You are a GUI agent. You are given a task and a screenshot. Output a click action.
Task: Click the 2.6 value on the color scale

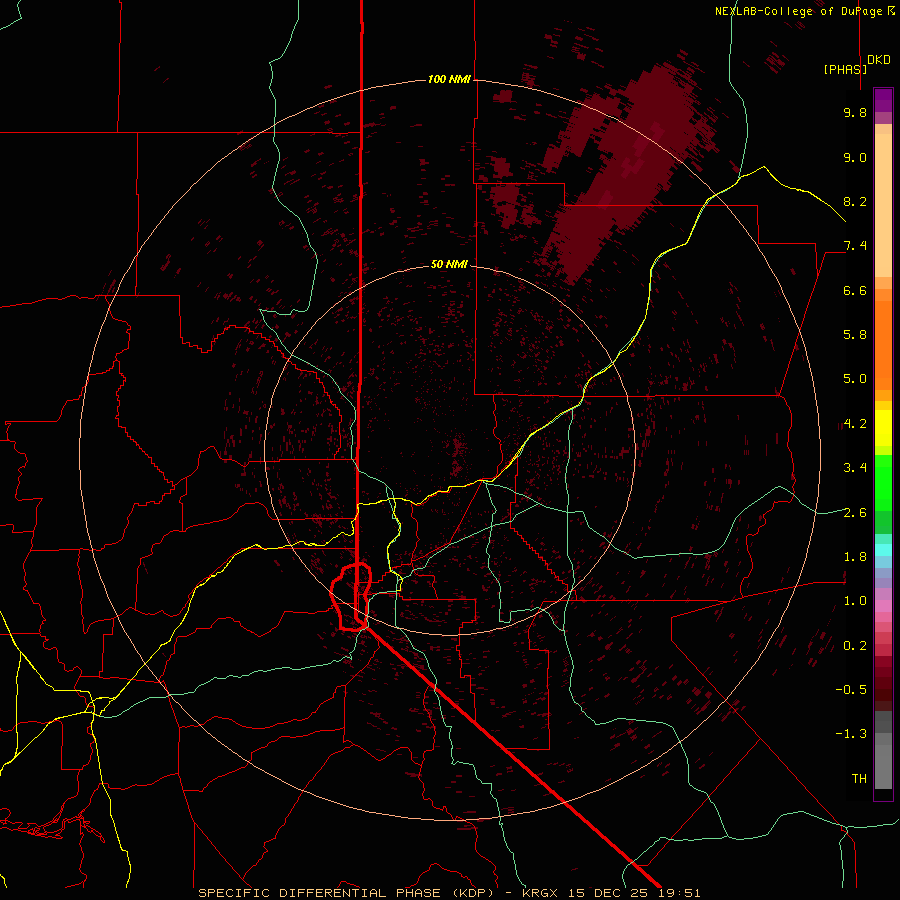855,512
